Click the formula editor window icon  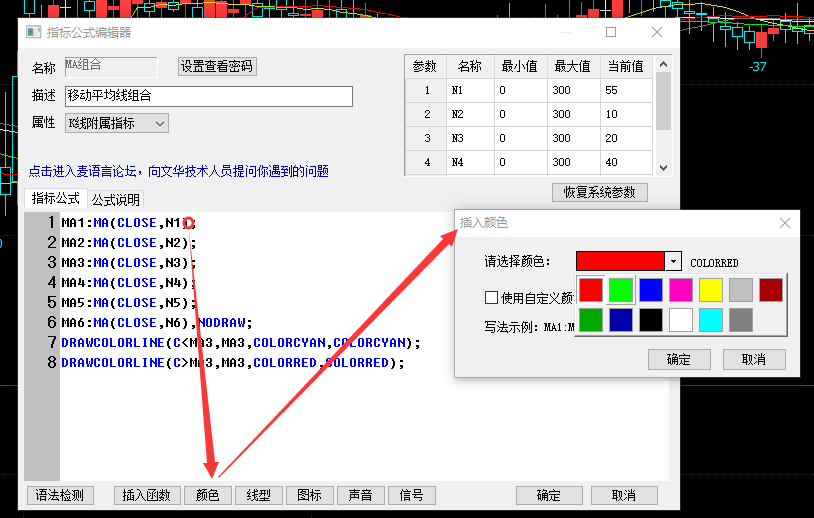pos(33,32)
